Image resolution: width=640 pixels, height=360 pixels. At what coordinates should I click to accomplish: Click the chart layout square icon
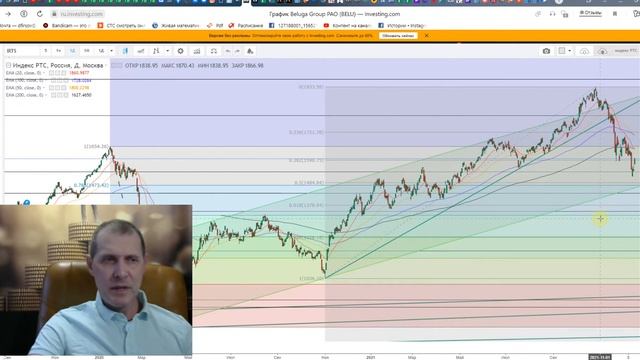click(x=562, y=51)
